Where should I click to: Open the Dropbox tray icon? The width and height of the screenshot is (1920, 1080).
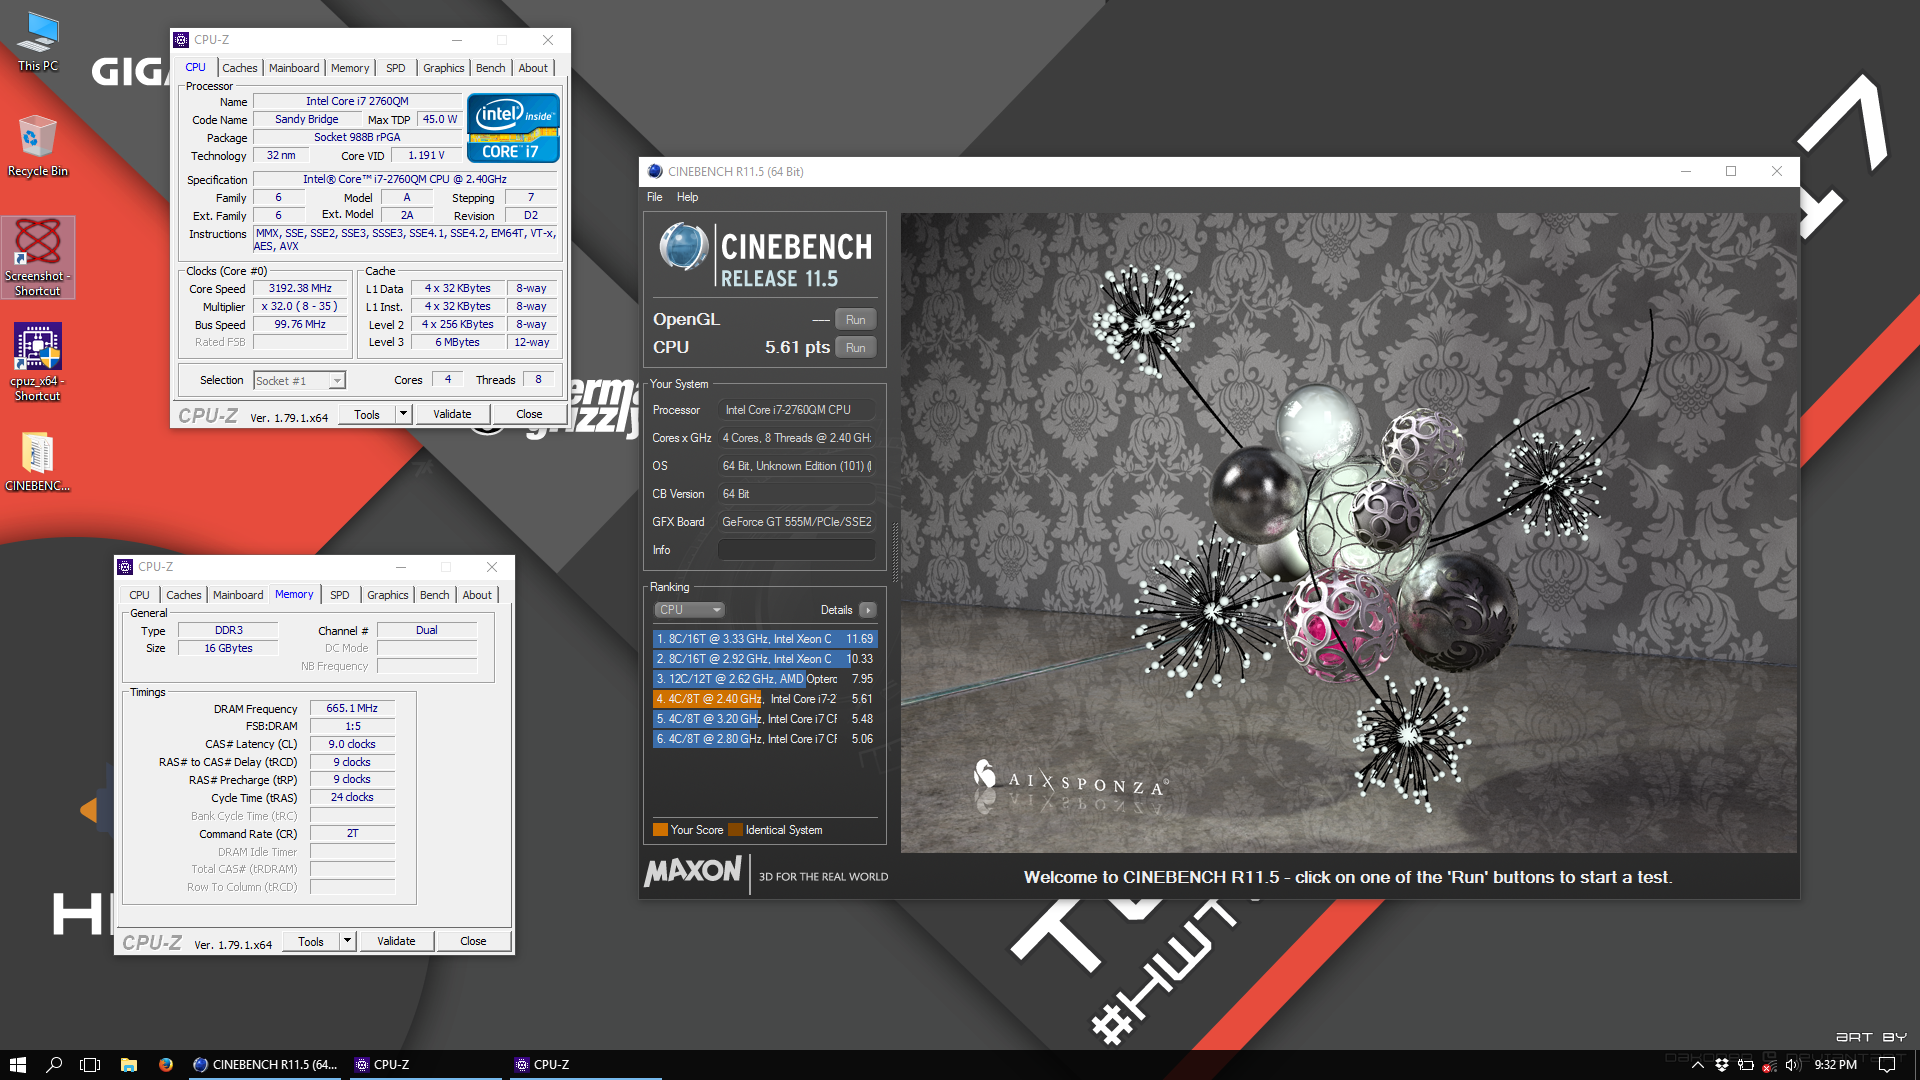[x=1722, y=1065]
